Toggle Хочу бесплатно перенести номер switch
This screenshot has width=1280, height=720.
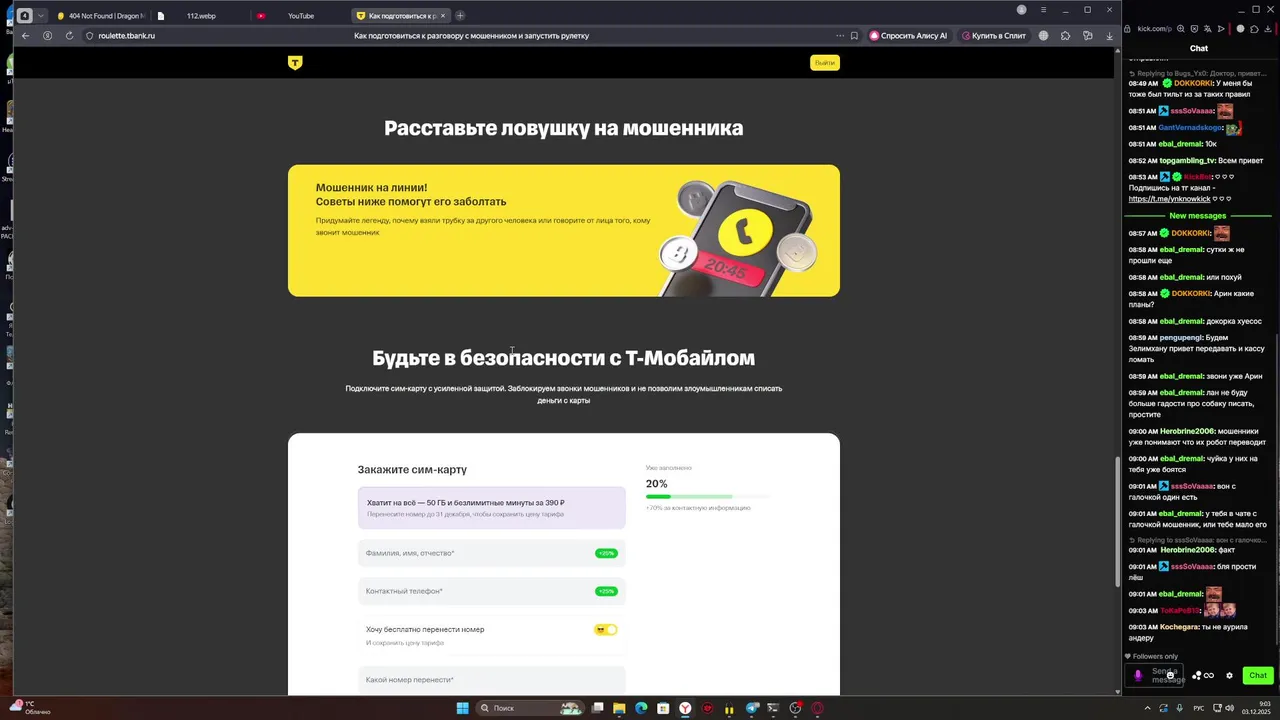(x=606, y=630)
